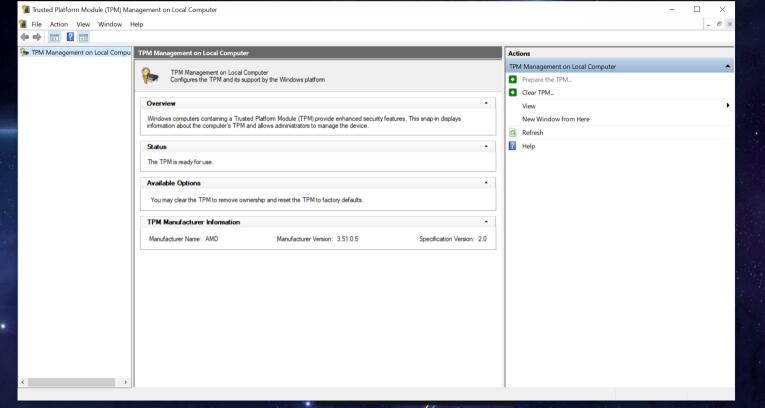Select TPM Management on Local Computer tree node
This screenshot has width=765, height=408.
(76, 52)
